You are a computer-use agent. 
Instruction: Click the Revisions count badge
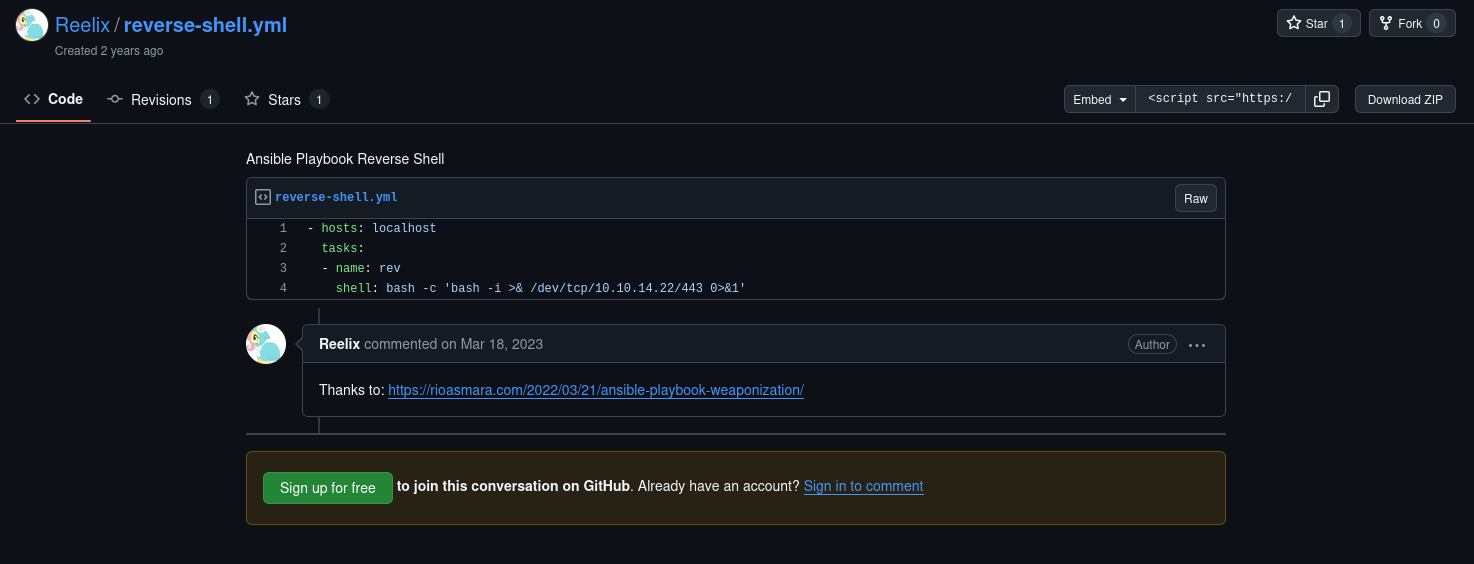210,99
